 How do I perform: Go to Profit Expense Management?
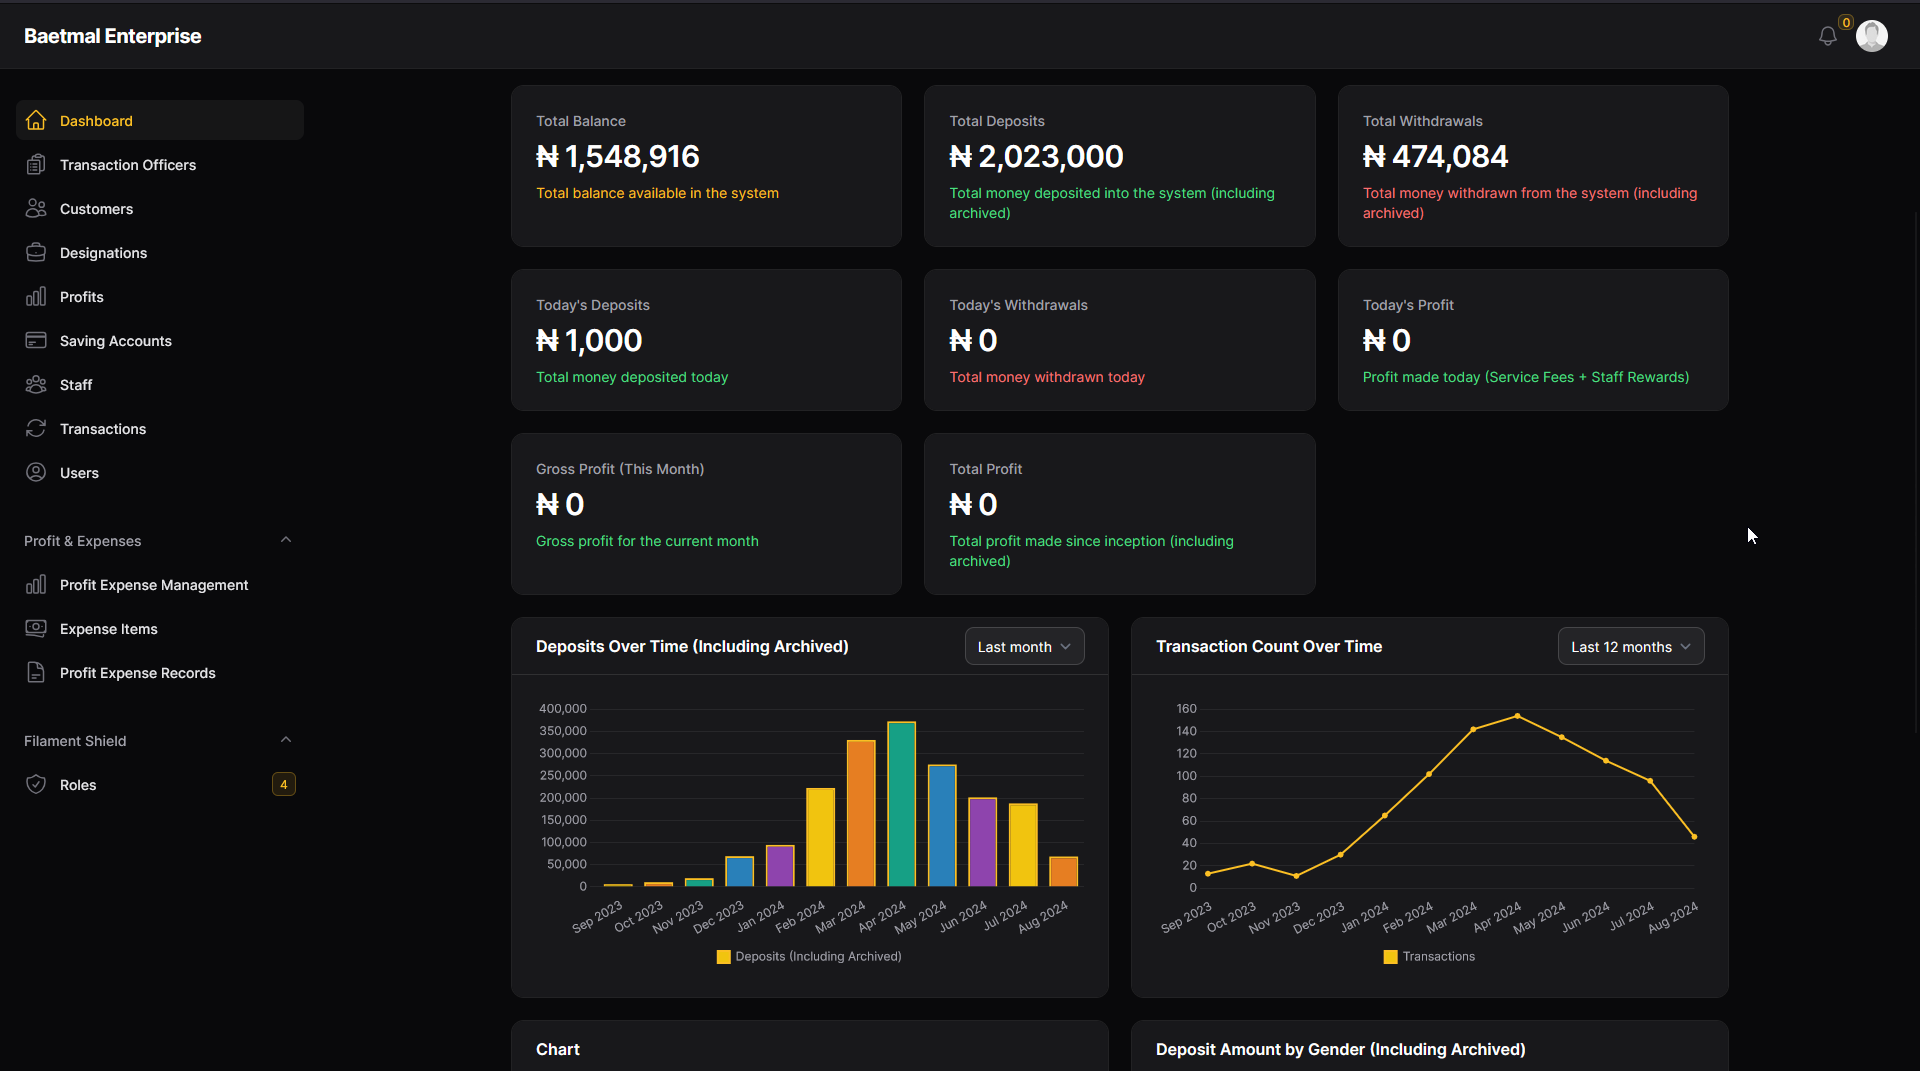154,585
